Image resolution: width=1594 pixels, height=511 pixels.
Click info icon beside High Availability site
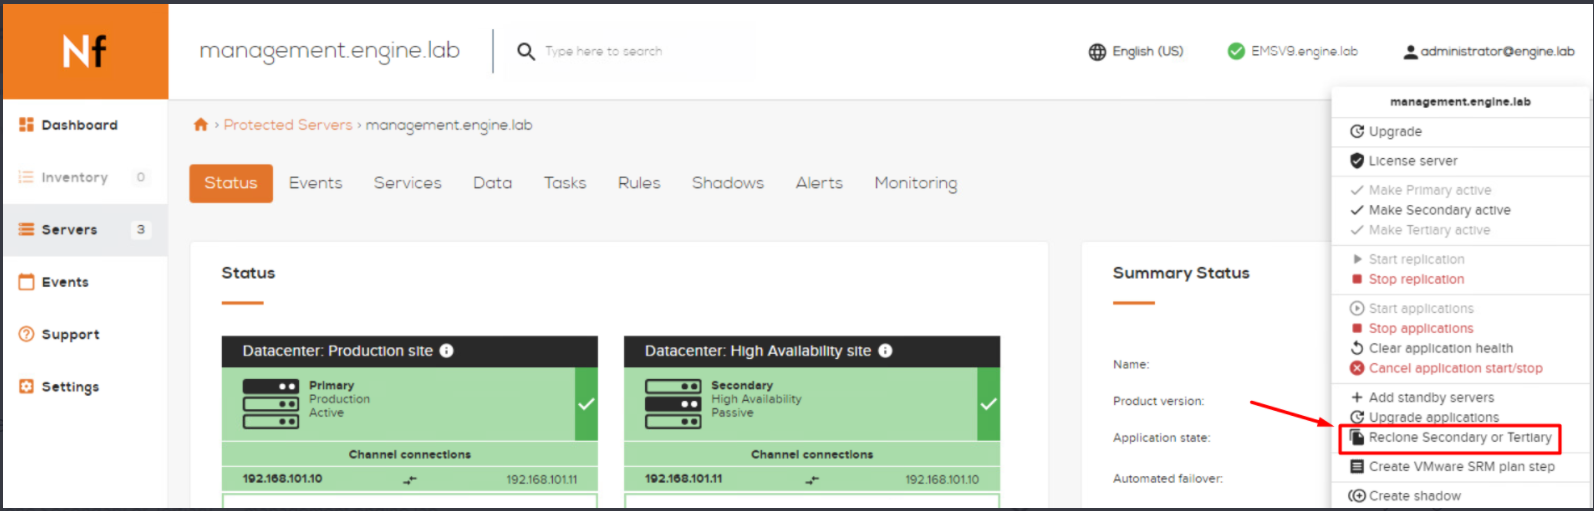click(885, 351)
